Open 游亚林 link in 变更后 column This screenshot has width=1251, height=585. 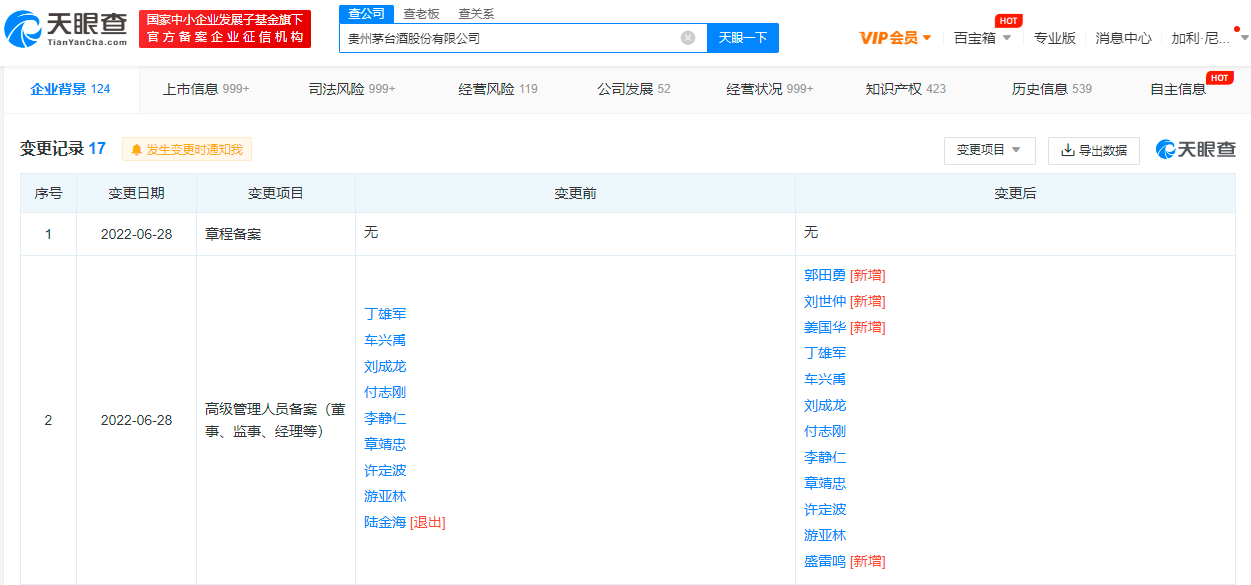(825, 535)
